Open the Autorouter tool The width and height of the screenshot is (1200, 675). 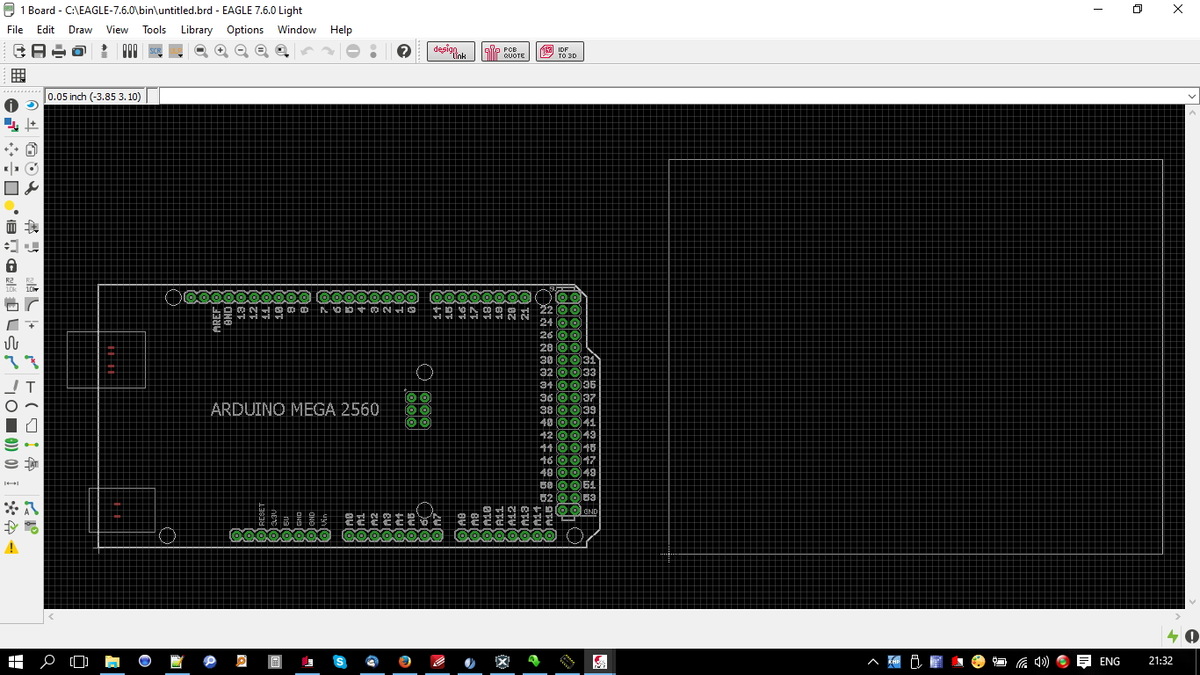31,509
